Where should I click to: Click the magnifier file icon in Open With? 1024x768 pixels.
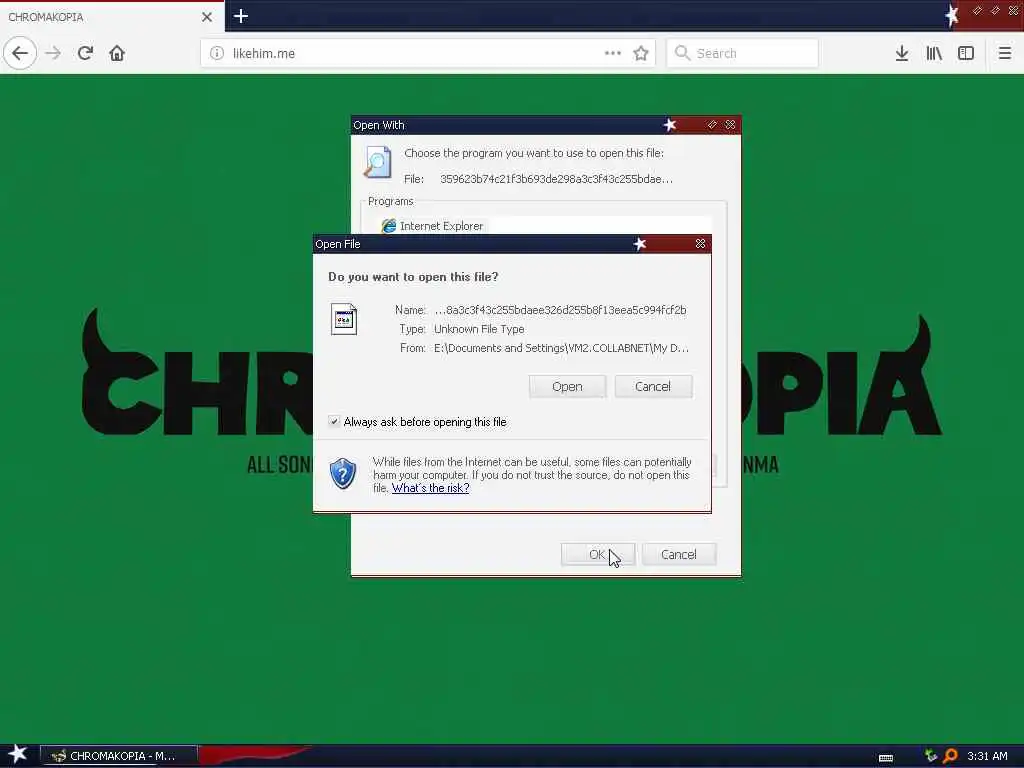click(x=377, y=162)
